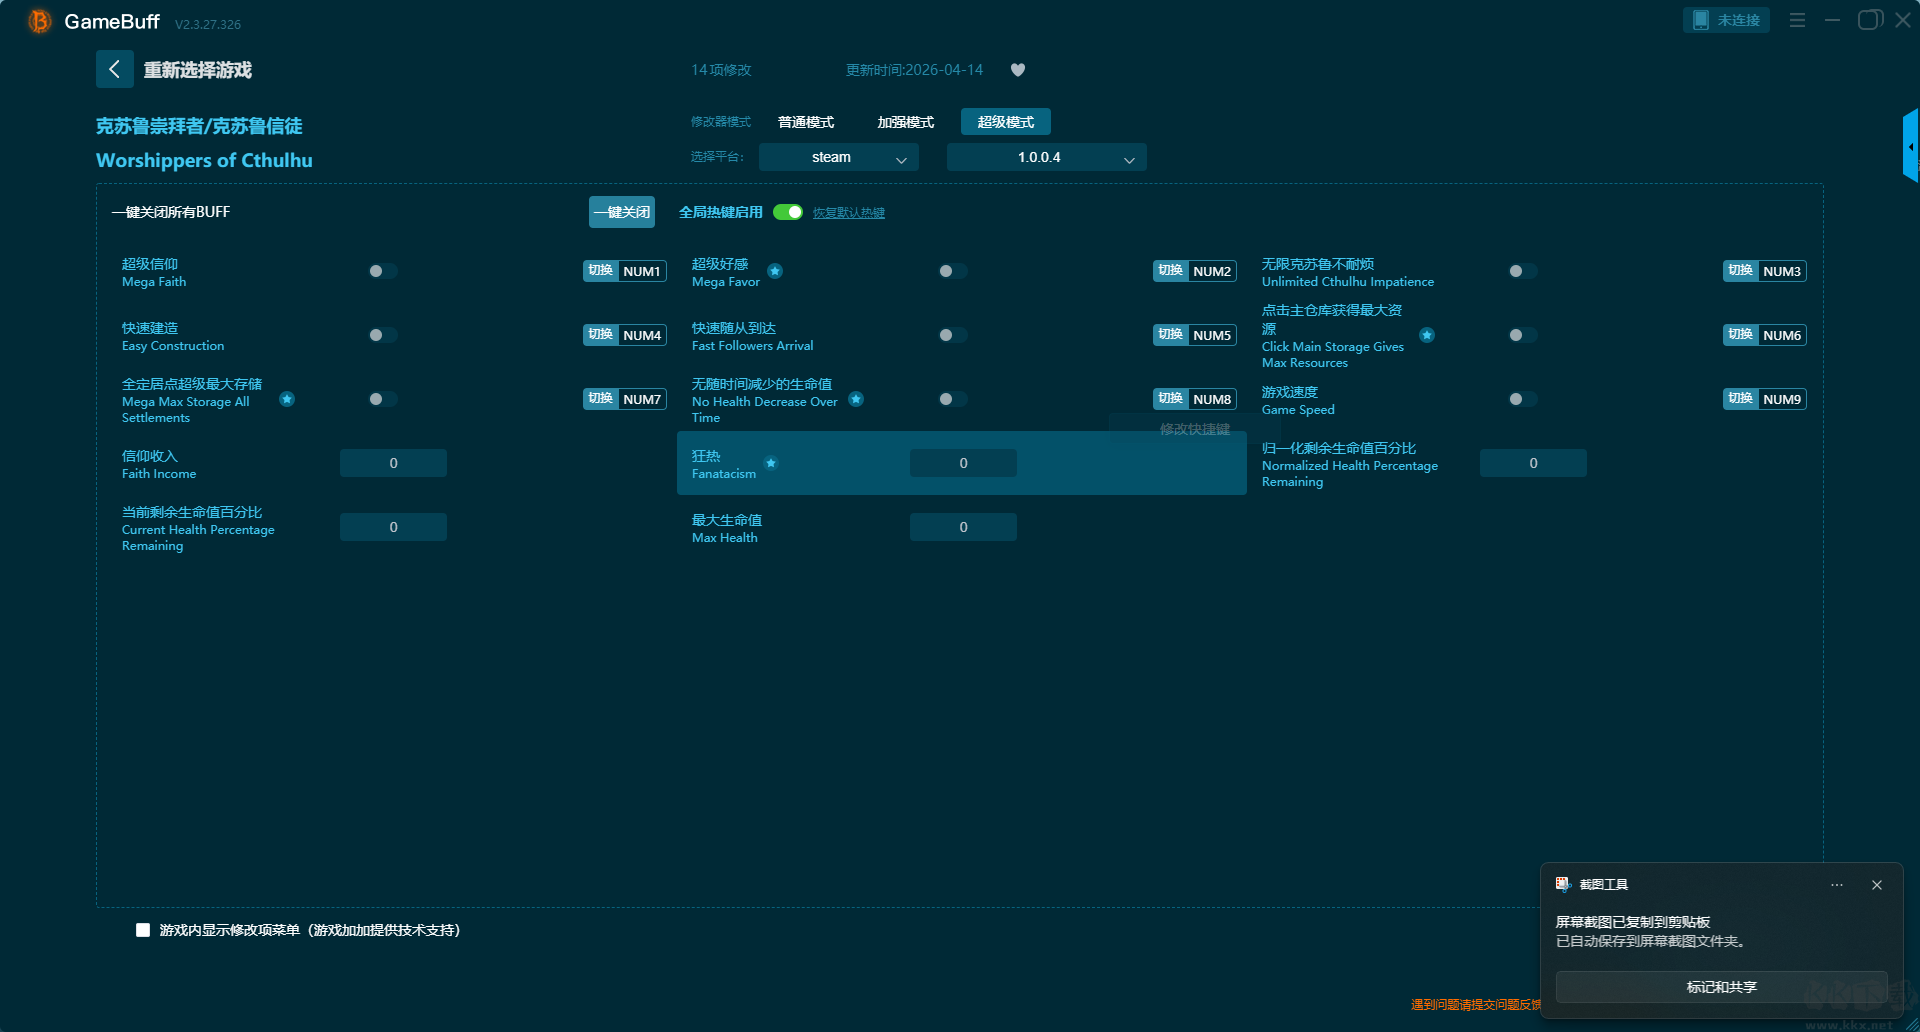The width and height of the screenshot is (1920, 1032).
Task: Enable Fast Followers Arrival switch
Action: coord(952,335)
